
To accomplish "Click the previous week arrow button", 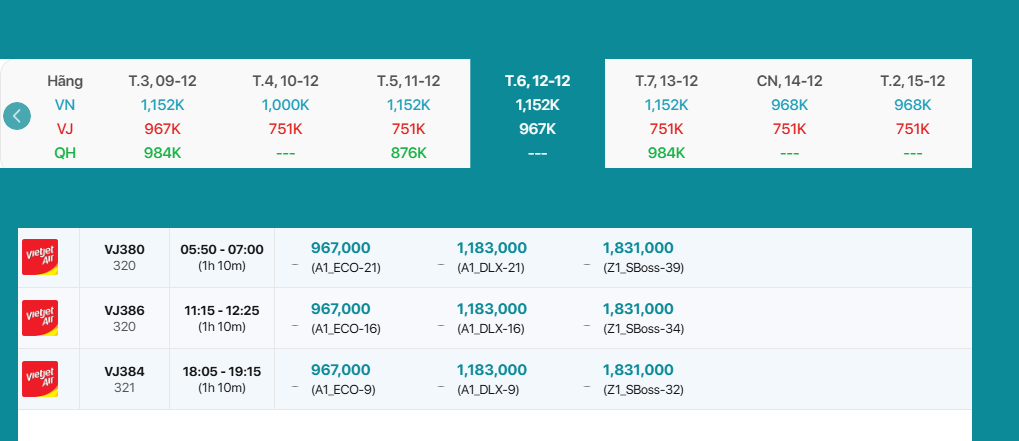I will (17, 116).
